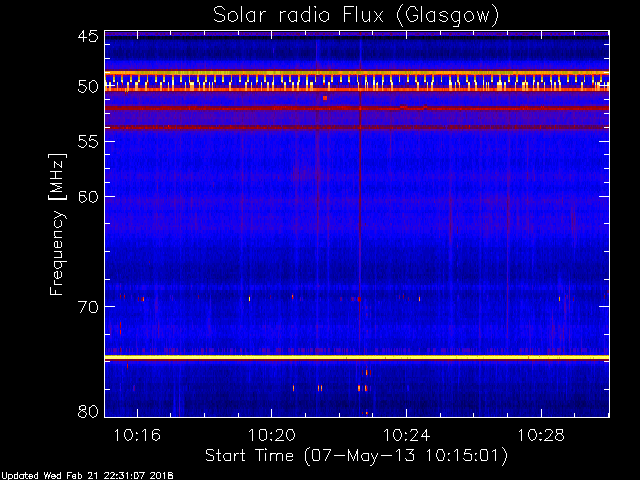Click the 60 MHz frequency tick label
This screenshot has width=640, height=480.
tap(87, 197)
